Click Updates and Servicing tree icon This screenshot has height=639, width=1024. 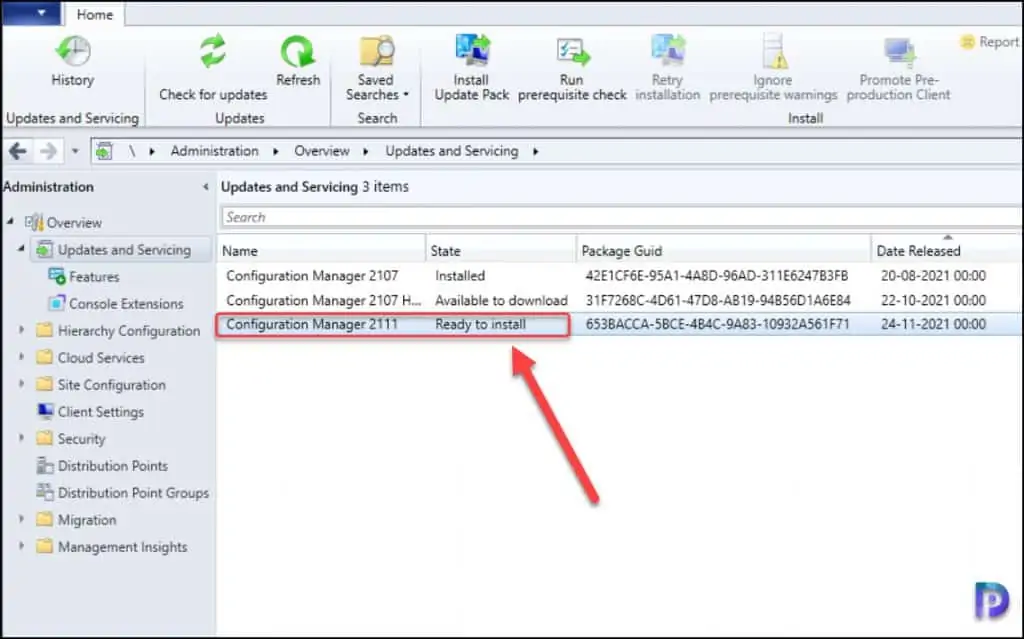pos(44,250)
